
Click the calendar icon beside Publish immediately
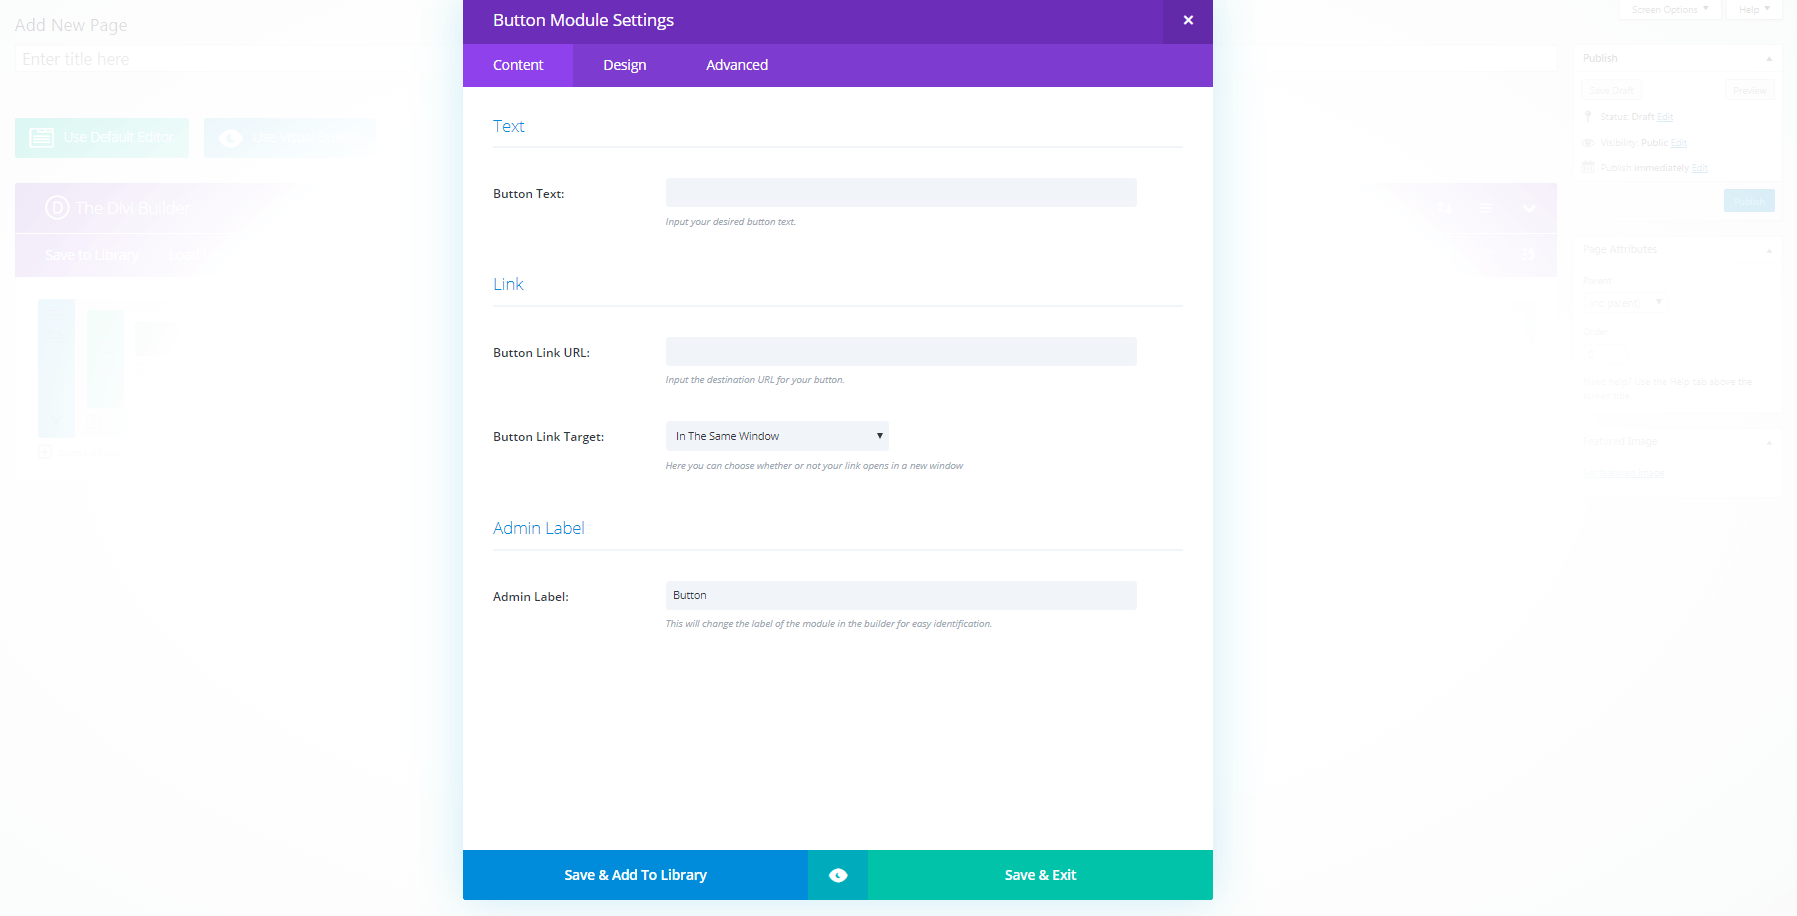click(x=1587, y=166)
